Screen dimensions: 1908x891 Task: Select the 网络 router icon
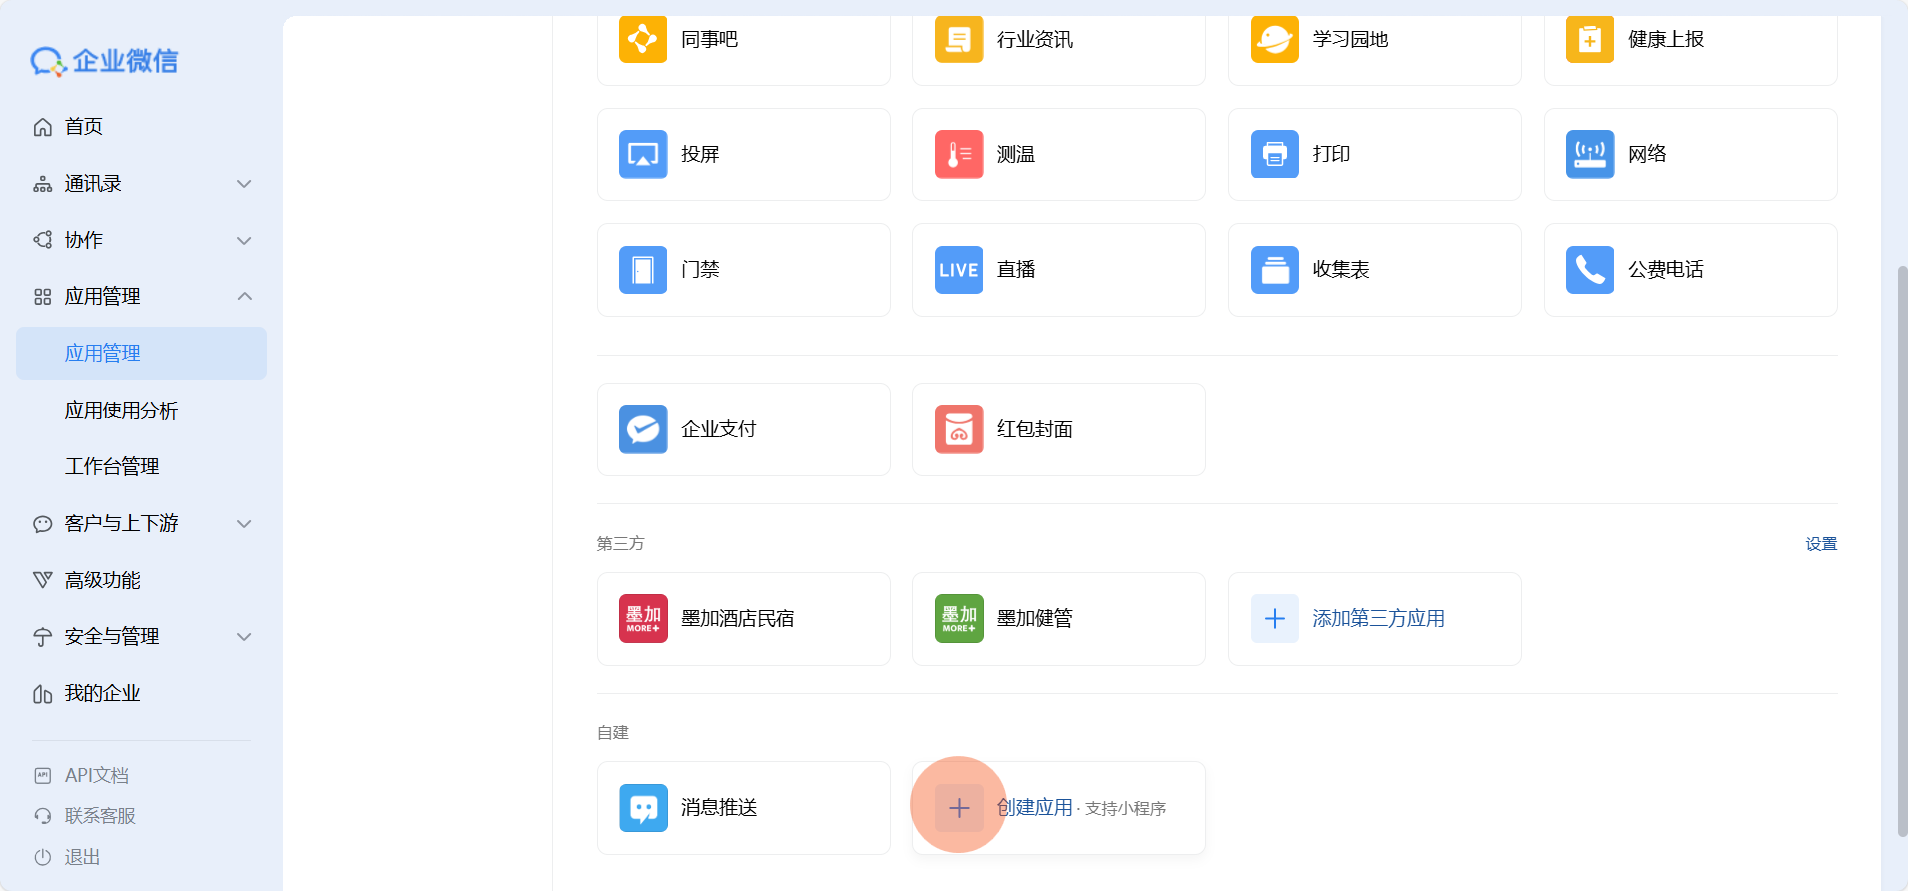(x=1589, y=154)
